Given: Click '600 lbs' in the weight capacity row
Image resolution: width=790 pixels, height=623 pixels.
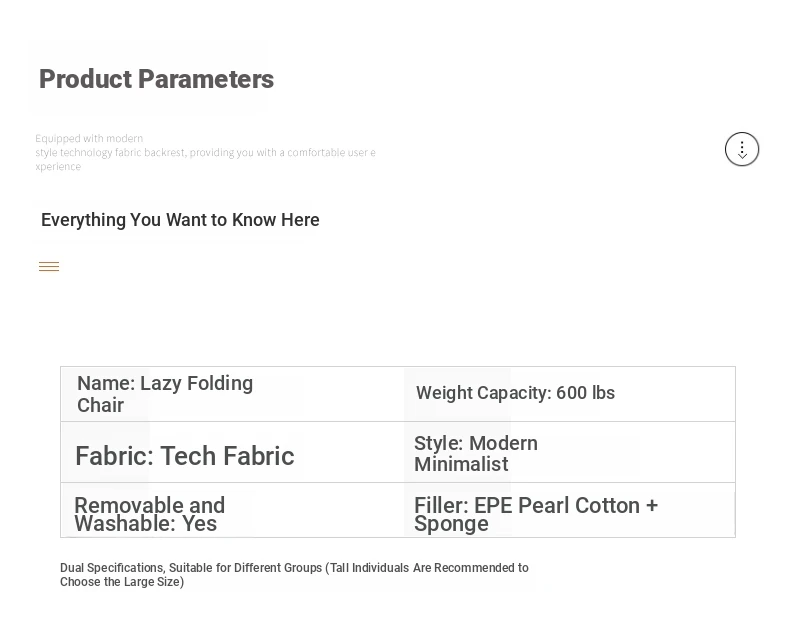Looking at the screenshot, I should click(x=585, y=393).
